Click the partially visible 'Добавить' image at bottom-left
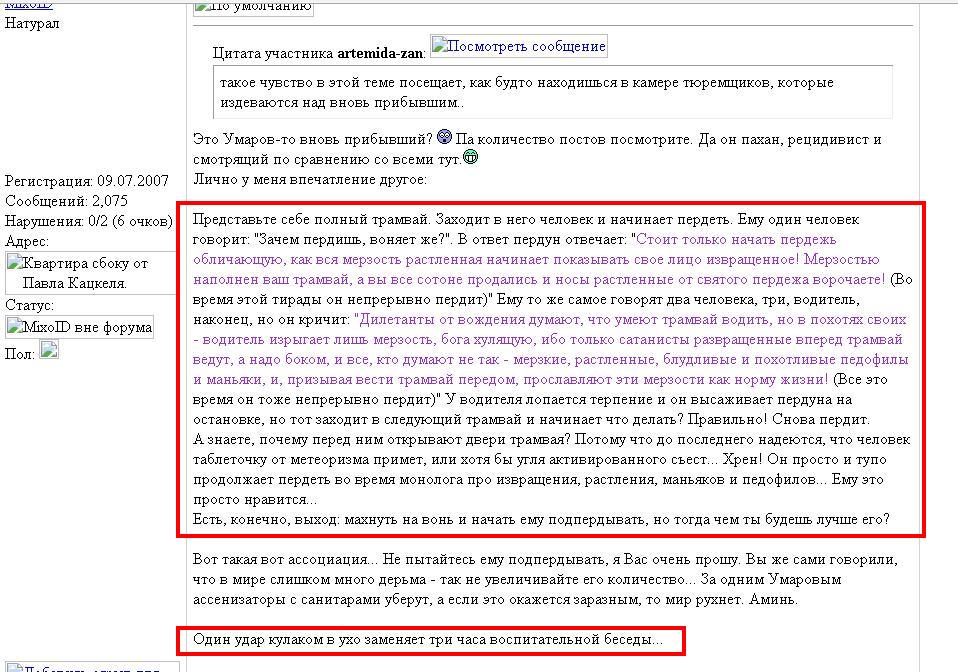Screen dimensions: 958x672 pos(90,667)
